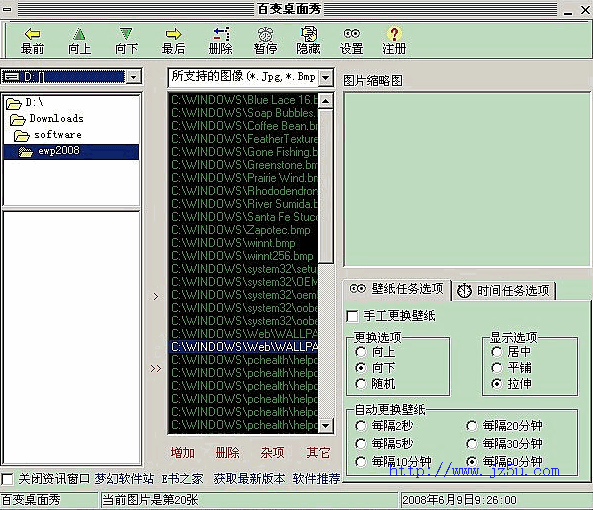Toggle 手工更换壁纸 checkbox

pos(352,316)
